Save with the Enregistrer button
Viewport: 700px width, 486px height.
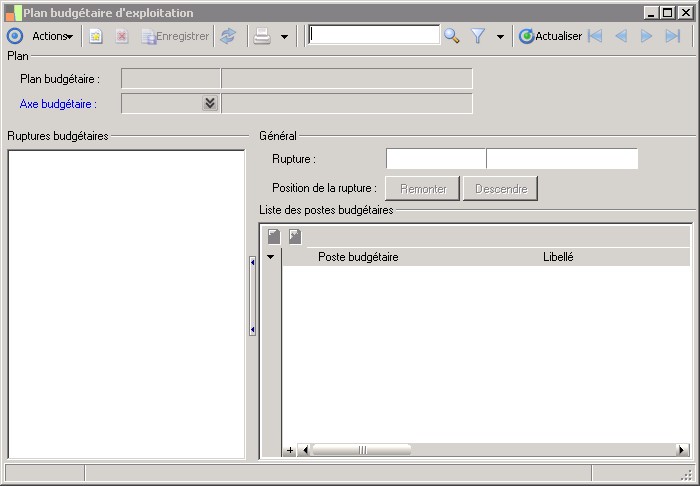175,36
